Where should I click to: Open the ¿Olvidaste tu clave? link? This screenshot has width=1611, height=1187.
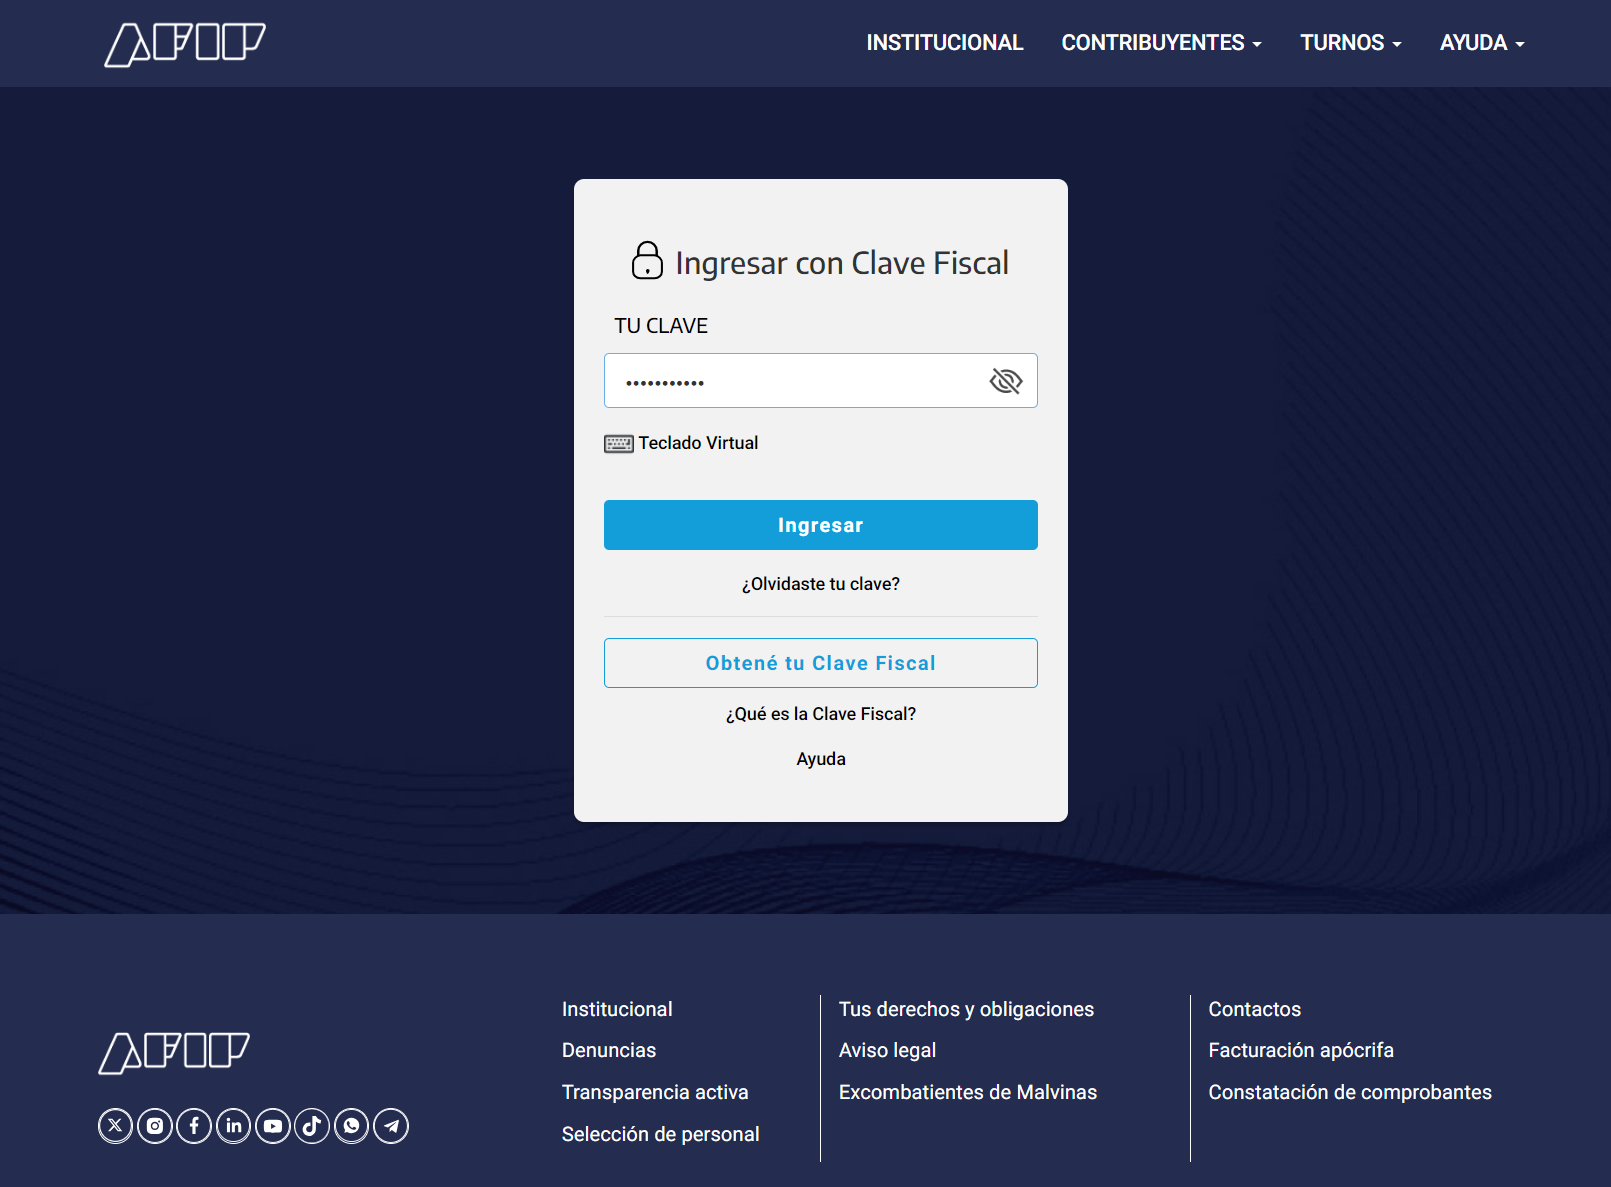(821, 584)
